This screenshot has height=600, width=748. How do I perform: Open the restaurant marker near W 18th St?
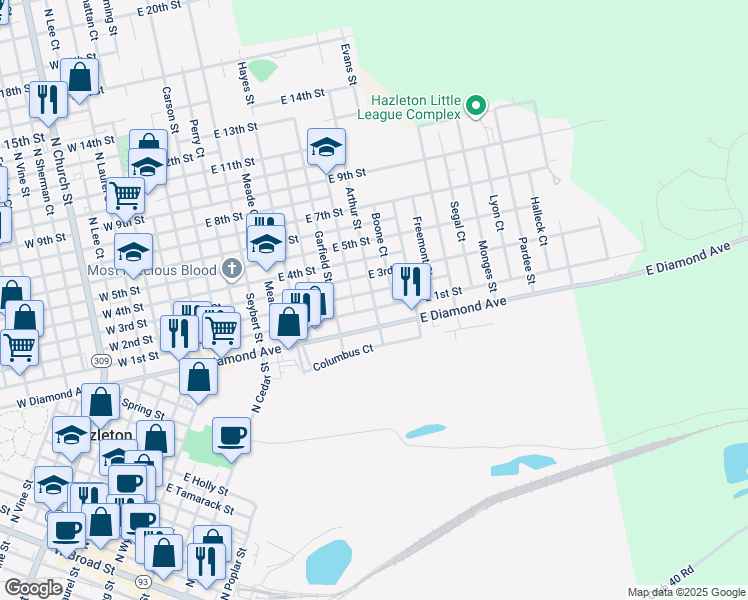pos(47,99)
